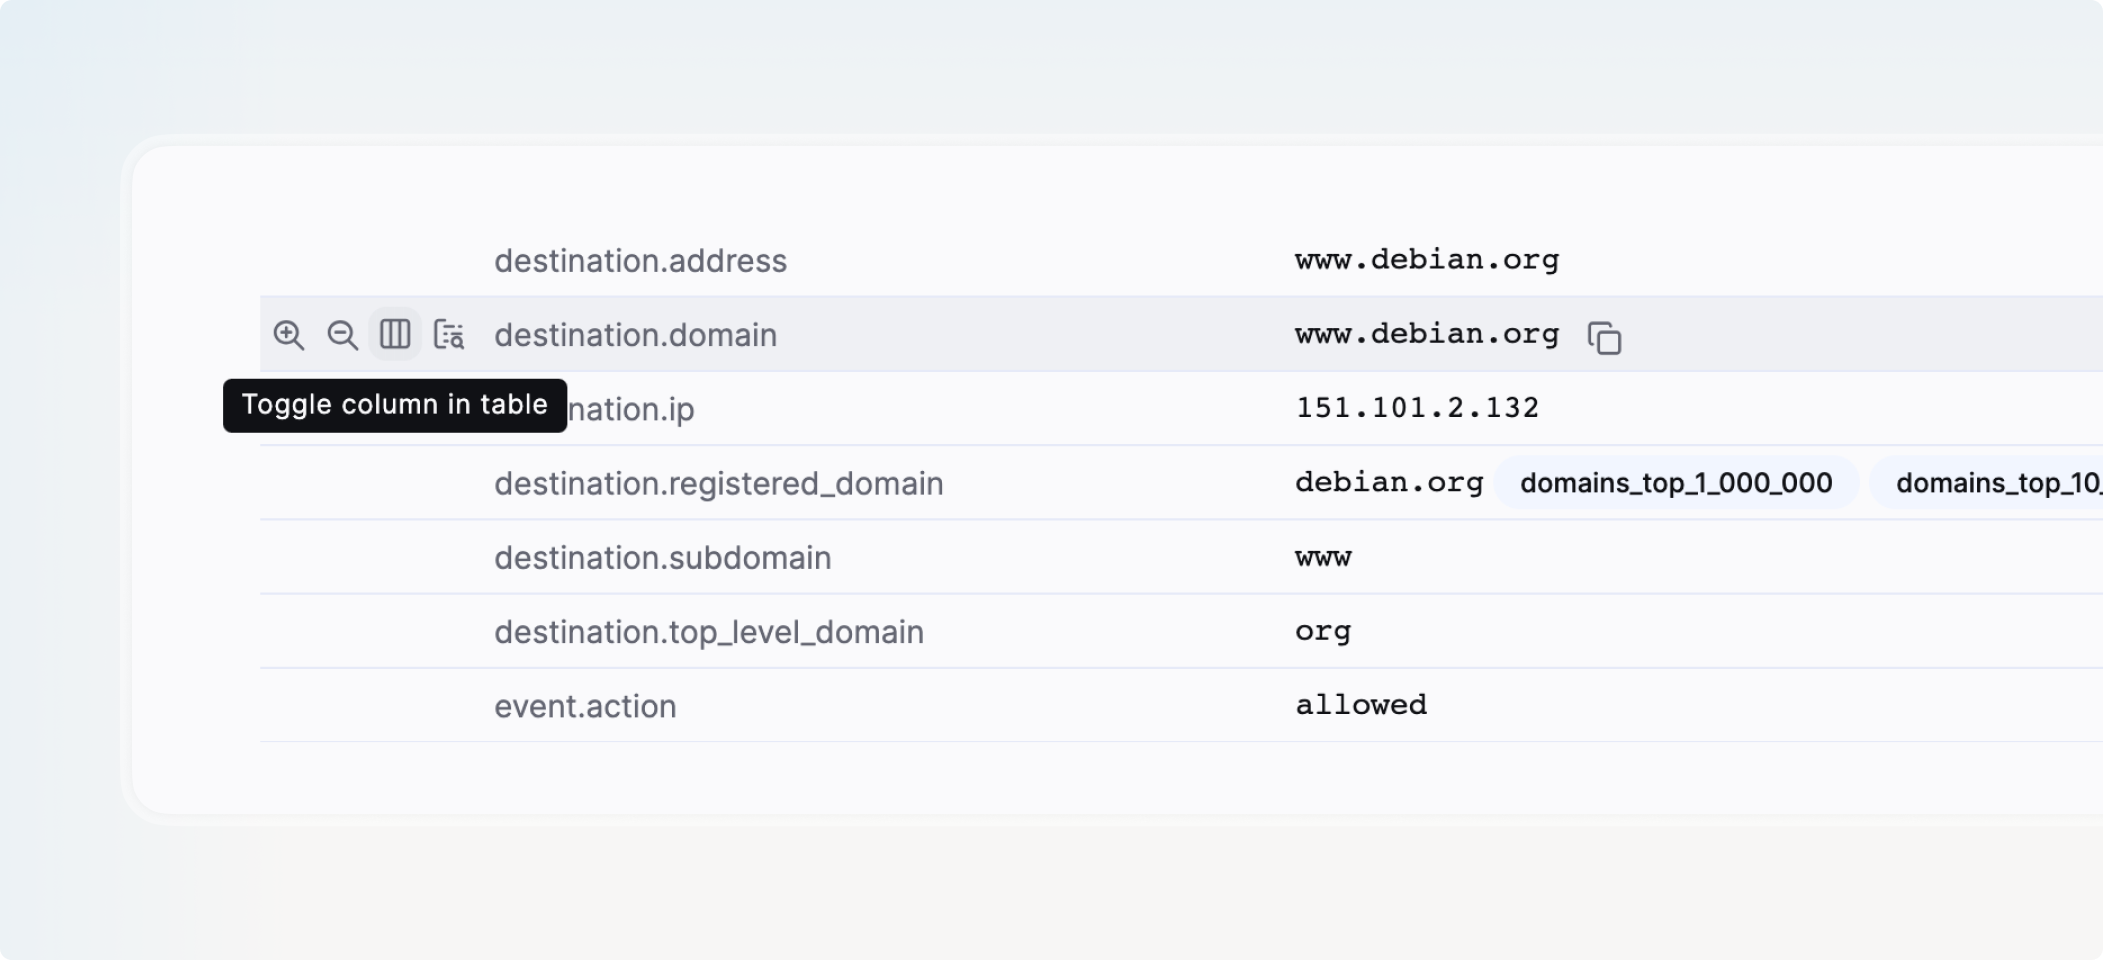Click the www subdomain value
The width and height of the screenshot is (2103, 960).
(1323, 558)
